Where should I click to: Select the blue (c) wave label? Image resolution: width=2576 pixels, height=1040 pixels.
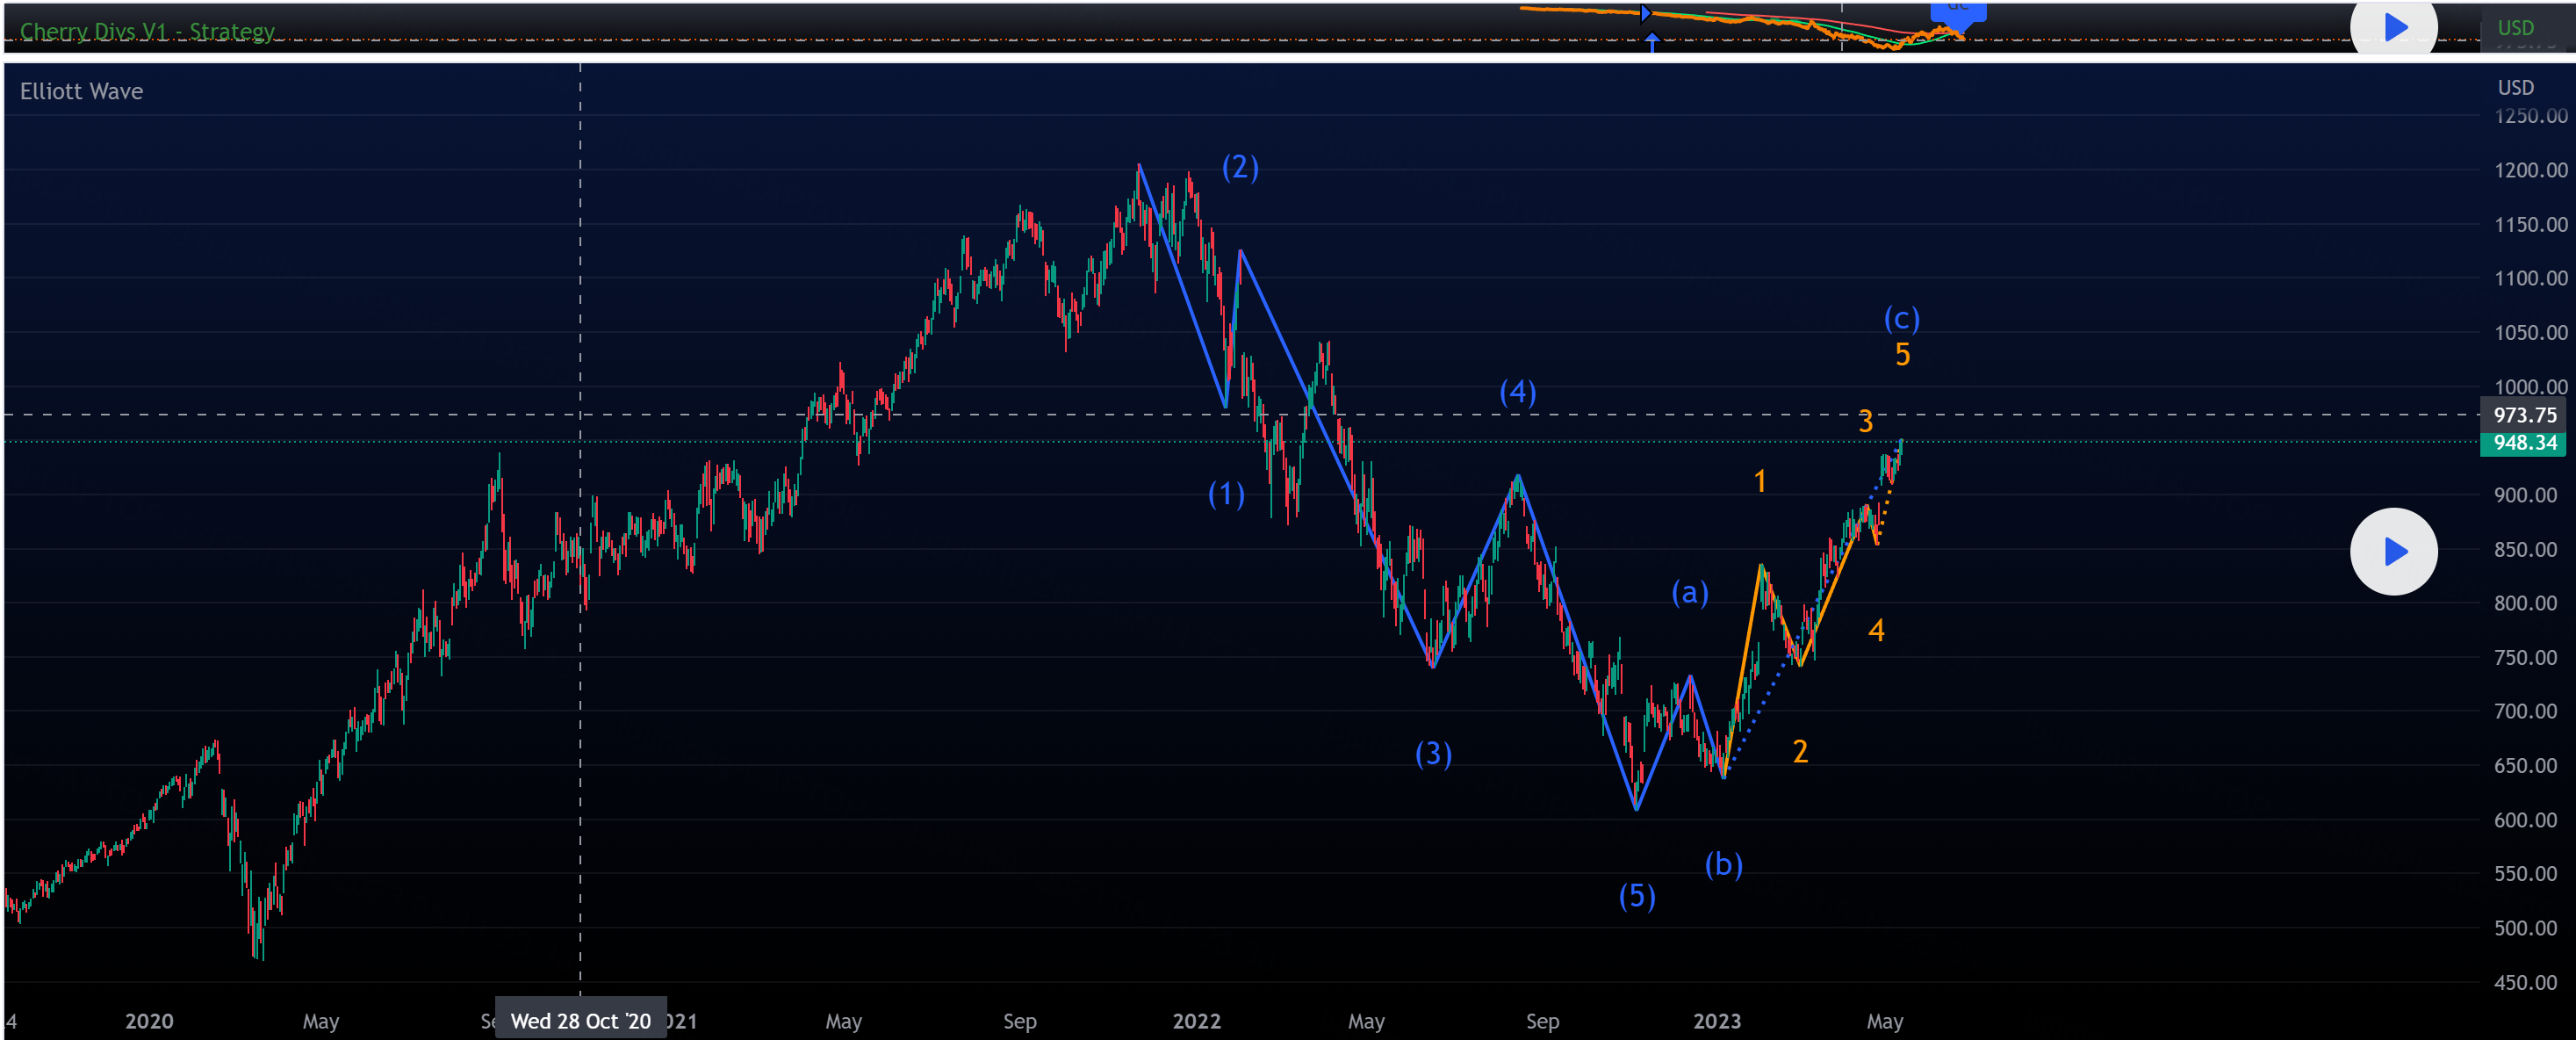(1901, 319)
